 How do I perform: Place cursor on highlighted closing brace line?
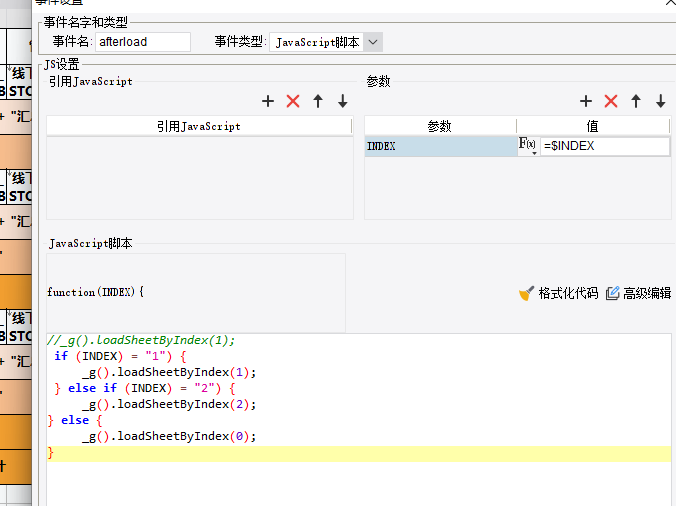click(x=359, y=453)
